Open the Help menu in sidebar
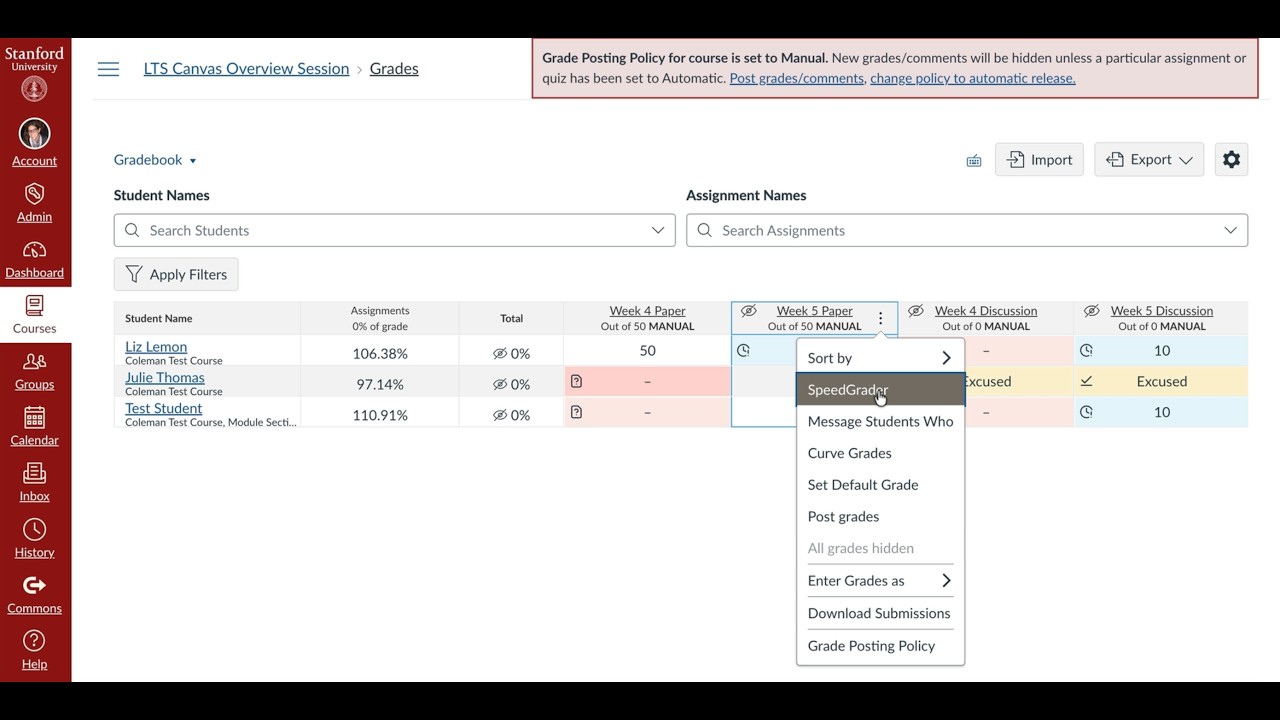The image size is (1280, 720). pyautogui.click(x=34, y=651)
